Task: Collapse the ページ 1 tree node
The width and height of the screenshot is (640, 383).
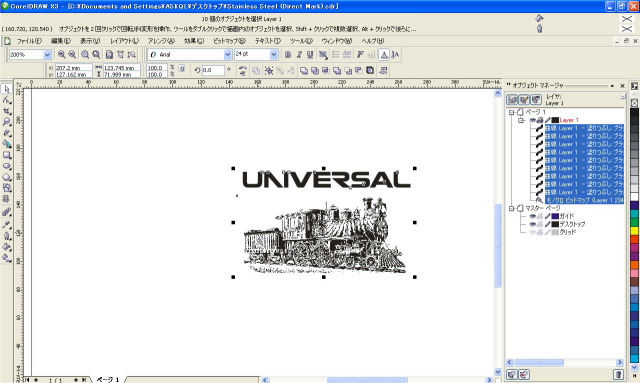Action: [x=511, y=112]
